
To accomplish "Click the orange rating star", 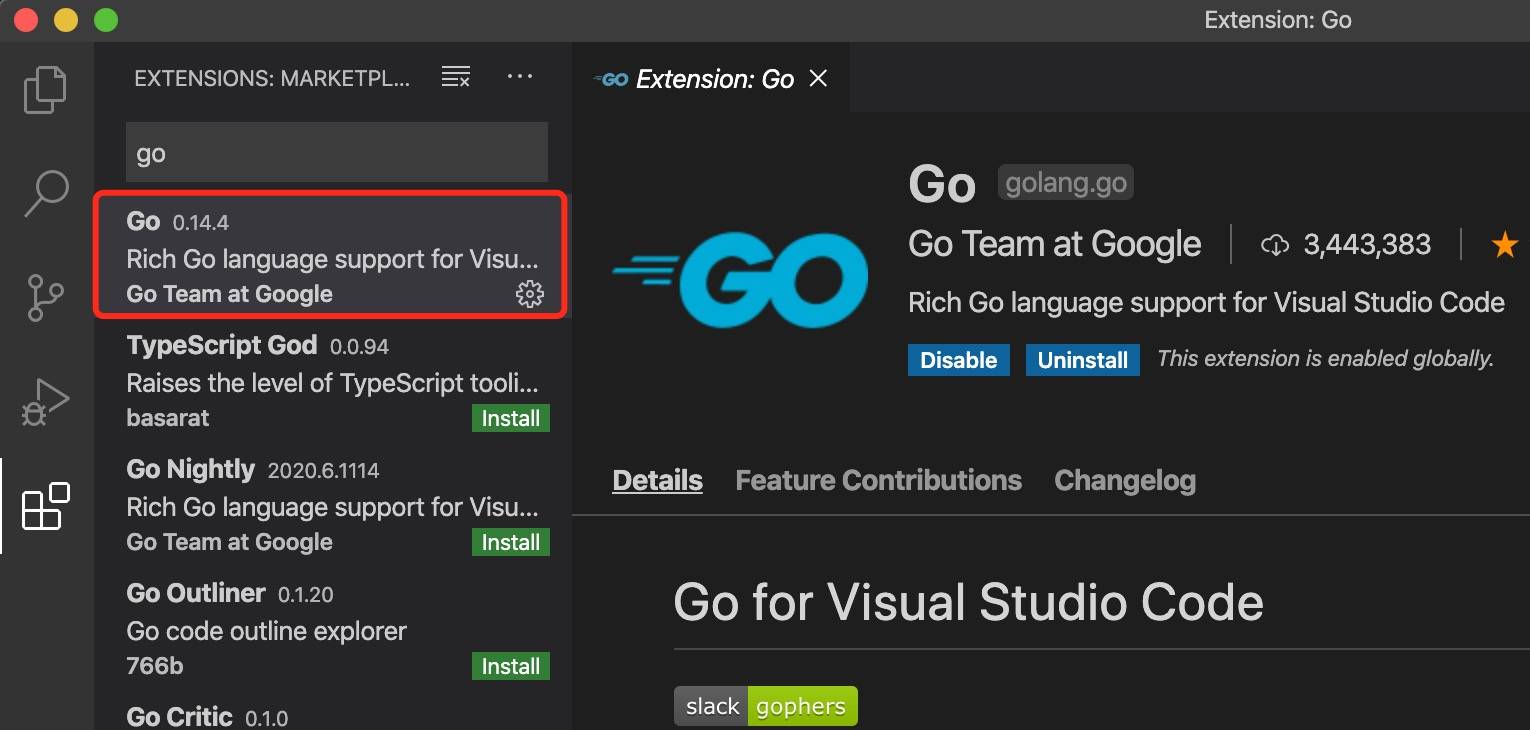I will click(x=1505, y=244).
